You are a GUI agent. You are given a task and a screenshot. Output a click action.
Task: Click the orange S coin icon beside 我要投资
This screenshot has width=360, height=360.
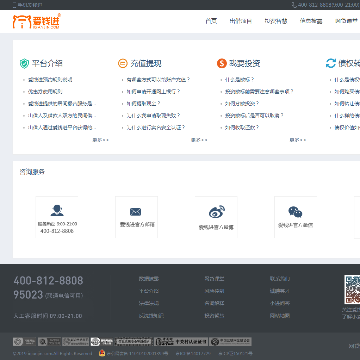coord(221,63)
